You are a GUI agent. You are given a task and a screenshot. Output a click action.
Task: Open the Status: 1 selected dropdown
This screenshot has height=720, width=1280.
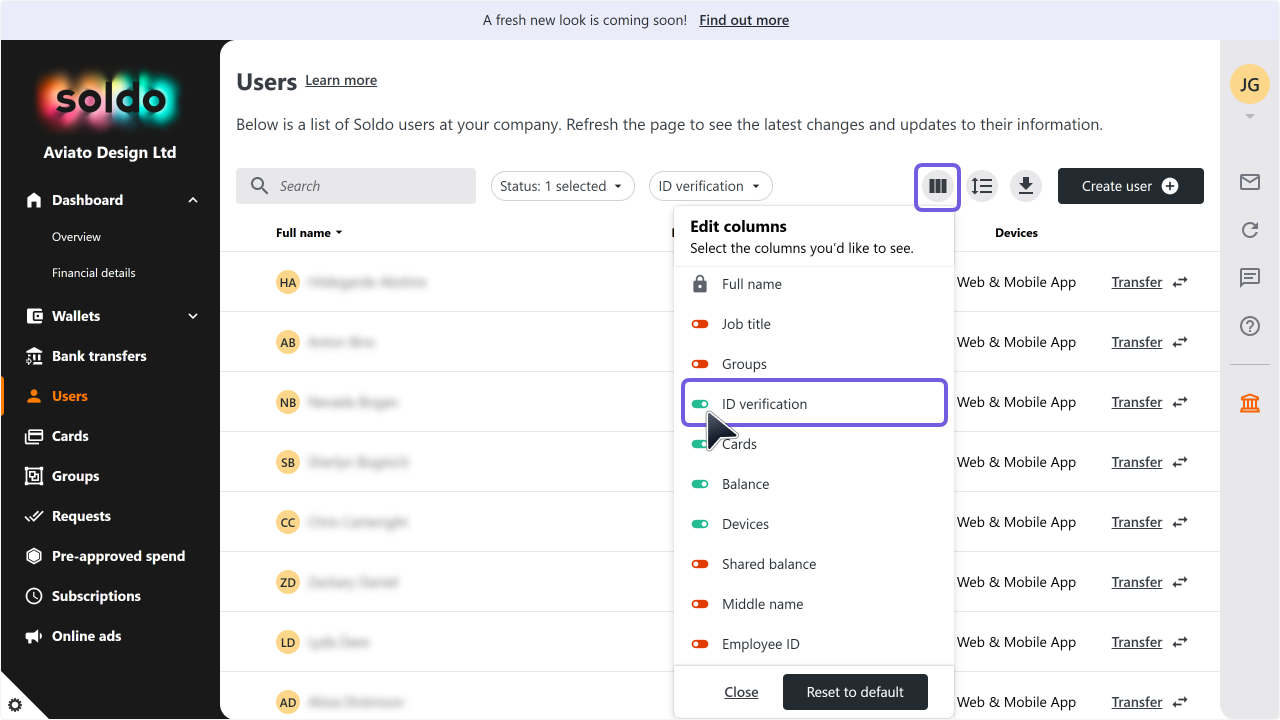[562, 186]
